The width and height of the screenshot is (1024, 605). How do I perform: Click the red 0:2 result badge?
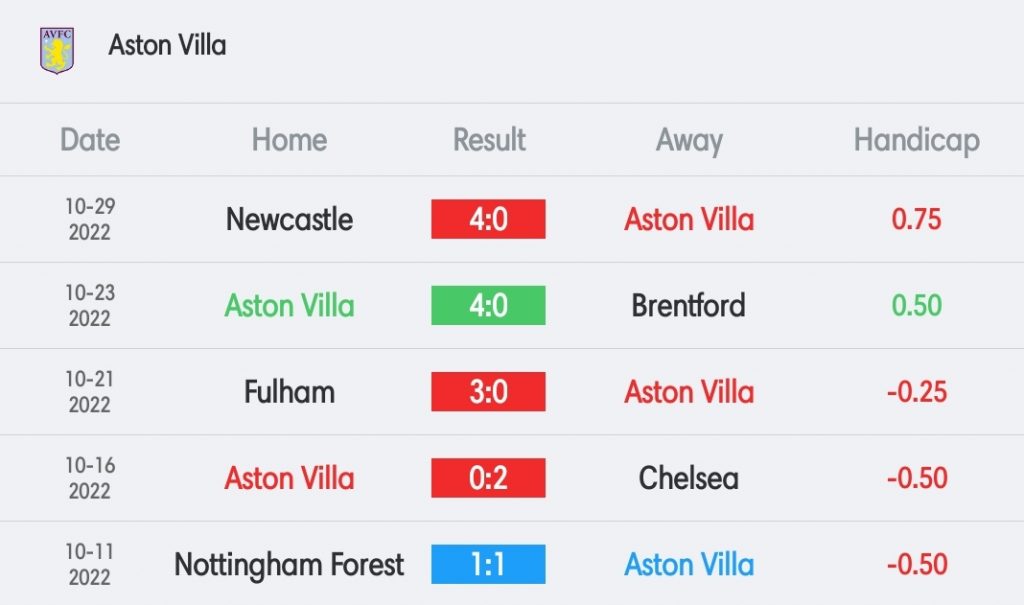pyautogui.click(x=488, y=478)
